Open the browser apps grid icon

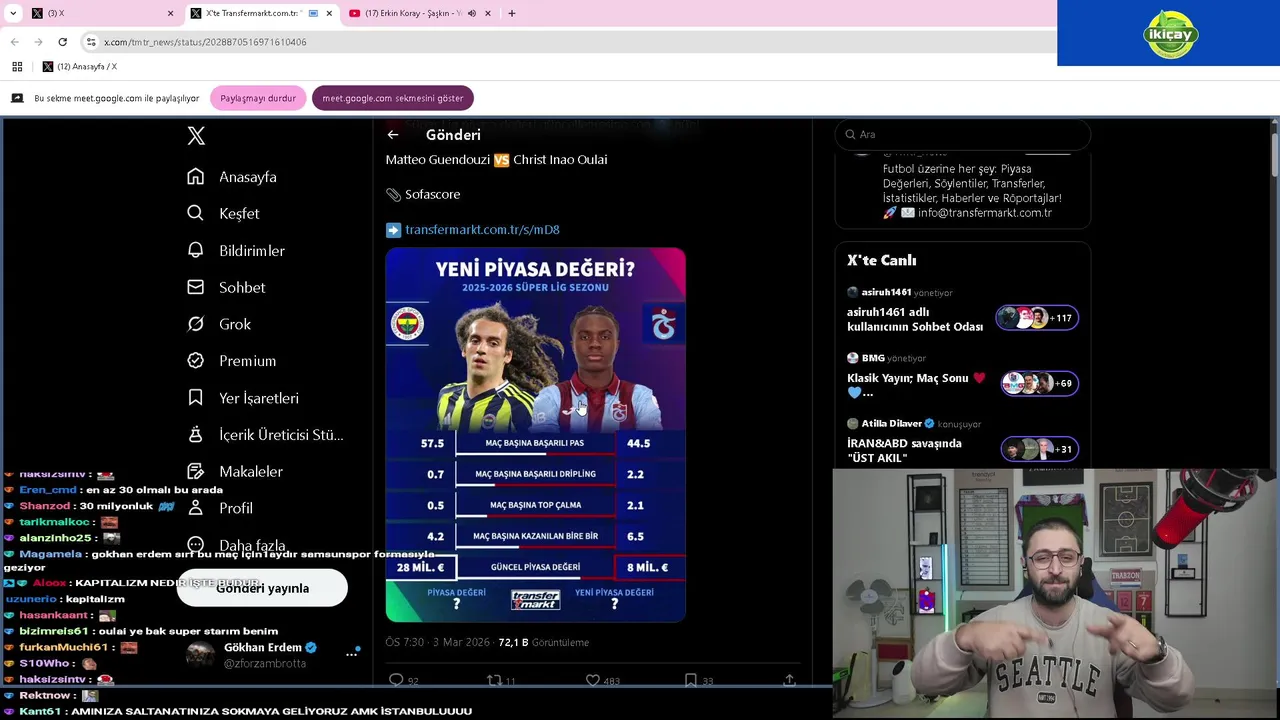pyautogui.click(x=17, y=66)
